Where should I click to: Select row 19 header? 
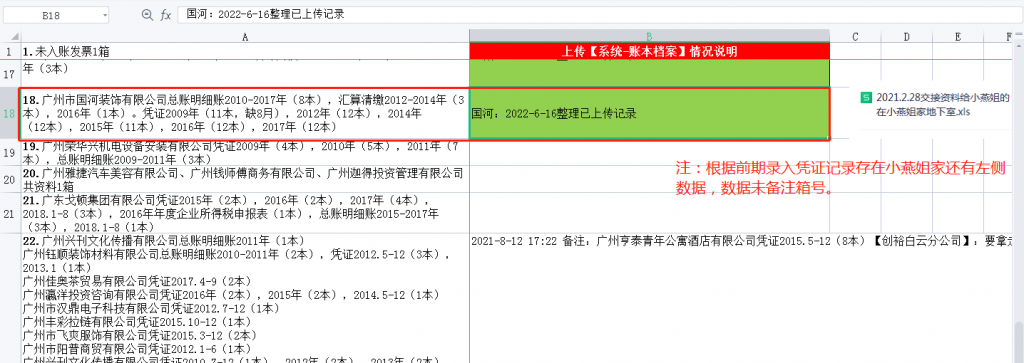click(10, 153)
